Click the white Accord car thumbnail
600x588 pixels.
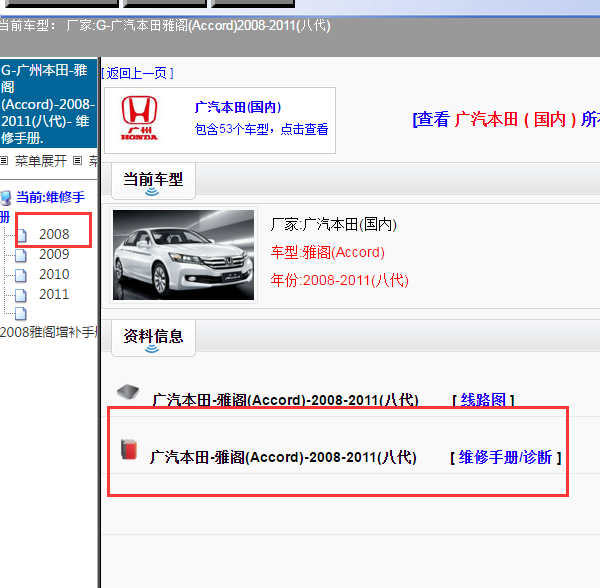(x=183, y=255)
